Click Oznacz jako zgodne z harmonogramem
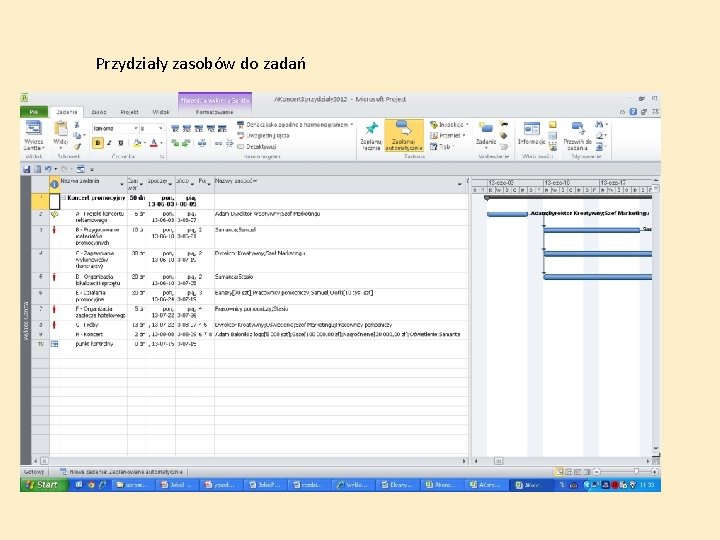720x540 pixels. coord(295,124)
